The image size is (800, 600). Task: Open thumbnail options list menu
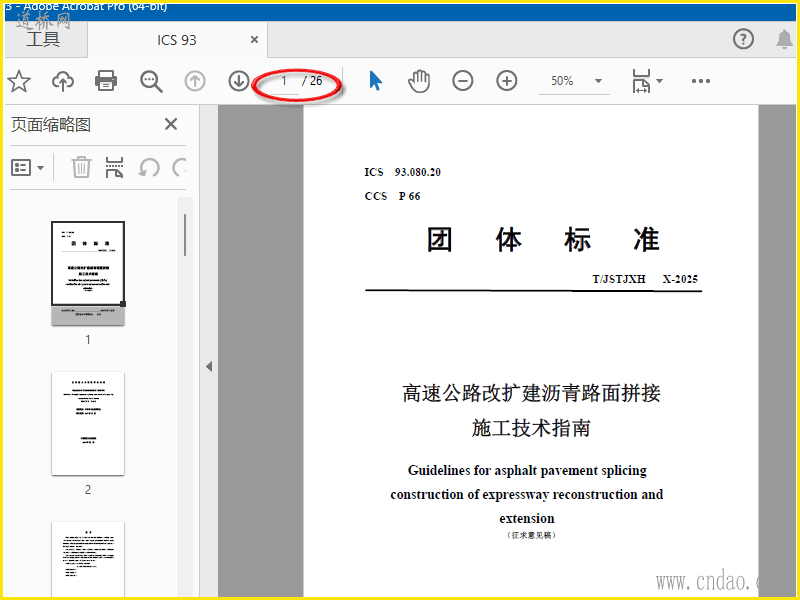coord(28,167)
